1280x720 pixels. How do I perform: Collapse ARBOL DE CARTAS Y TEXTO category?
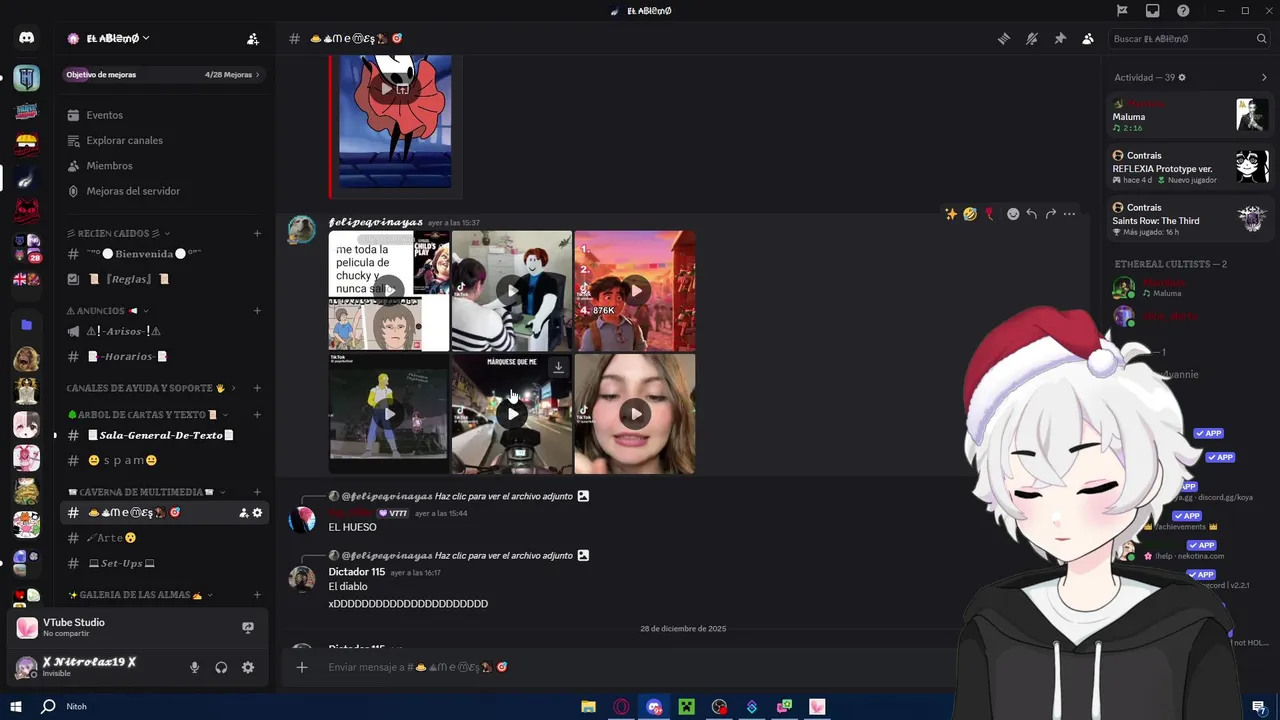tap(147, 415)
